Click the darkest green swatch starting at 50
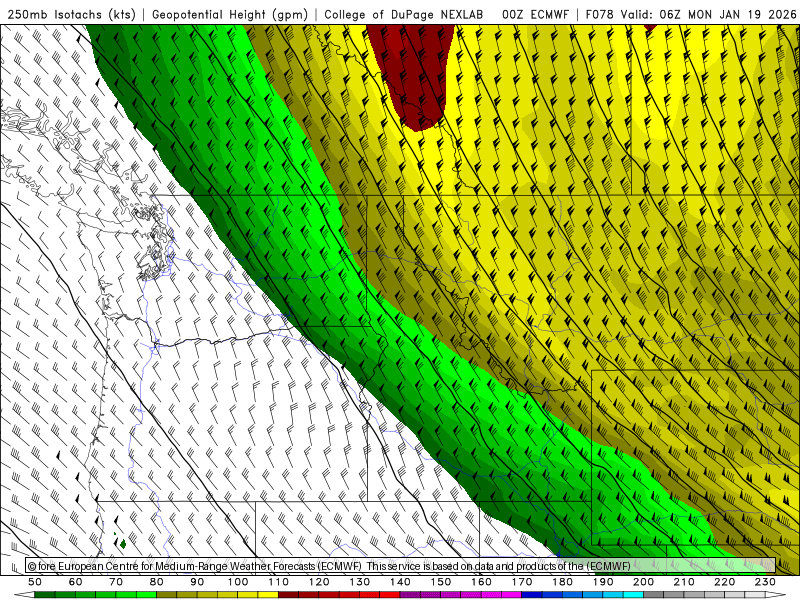Viewport: 800px width, 600px height. [x=45, y=595]
